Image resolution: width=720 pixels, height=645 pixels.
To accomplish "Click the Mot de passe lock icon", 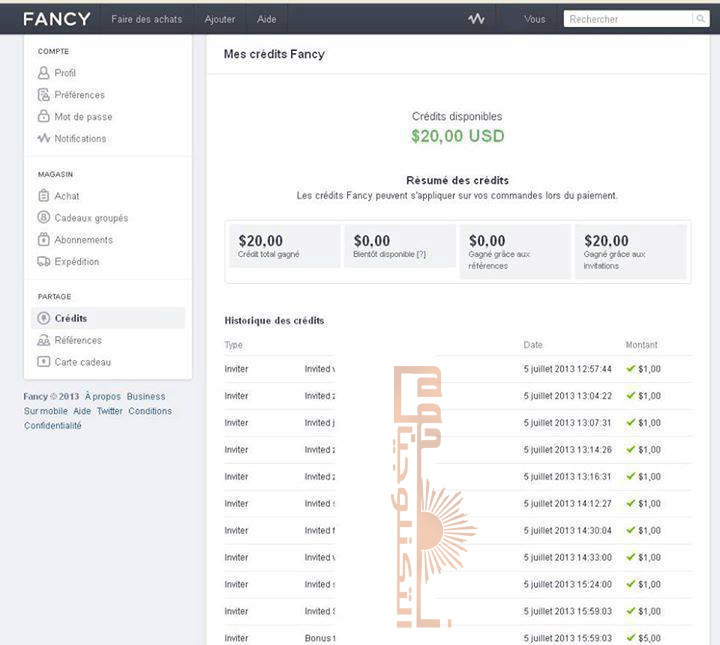I will 44,116.
